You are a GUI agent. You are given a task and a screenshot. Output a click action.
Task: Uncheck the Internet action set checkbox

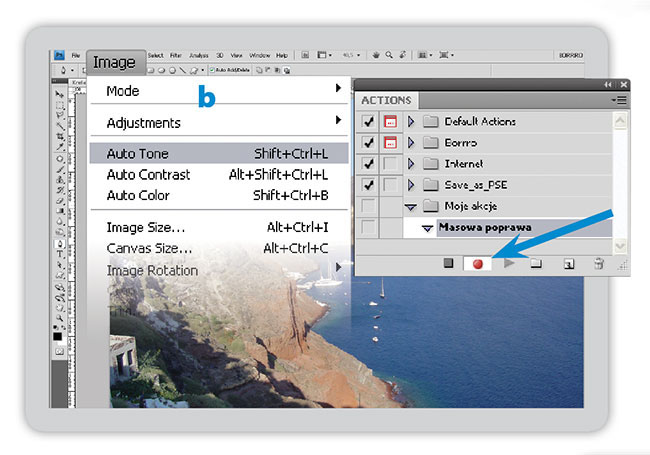tap(369, 163)
